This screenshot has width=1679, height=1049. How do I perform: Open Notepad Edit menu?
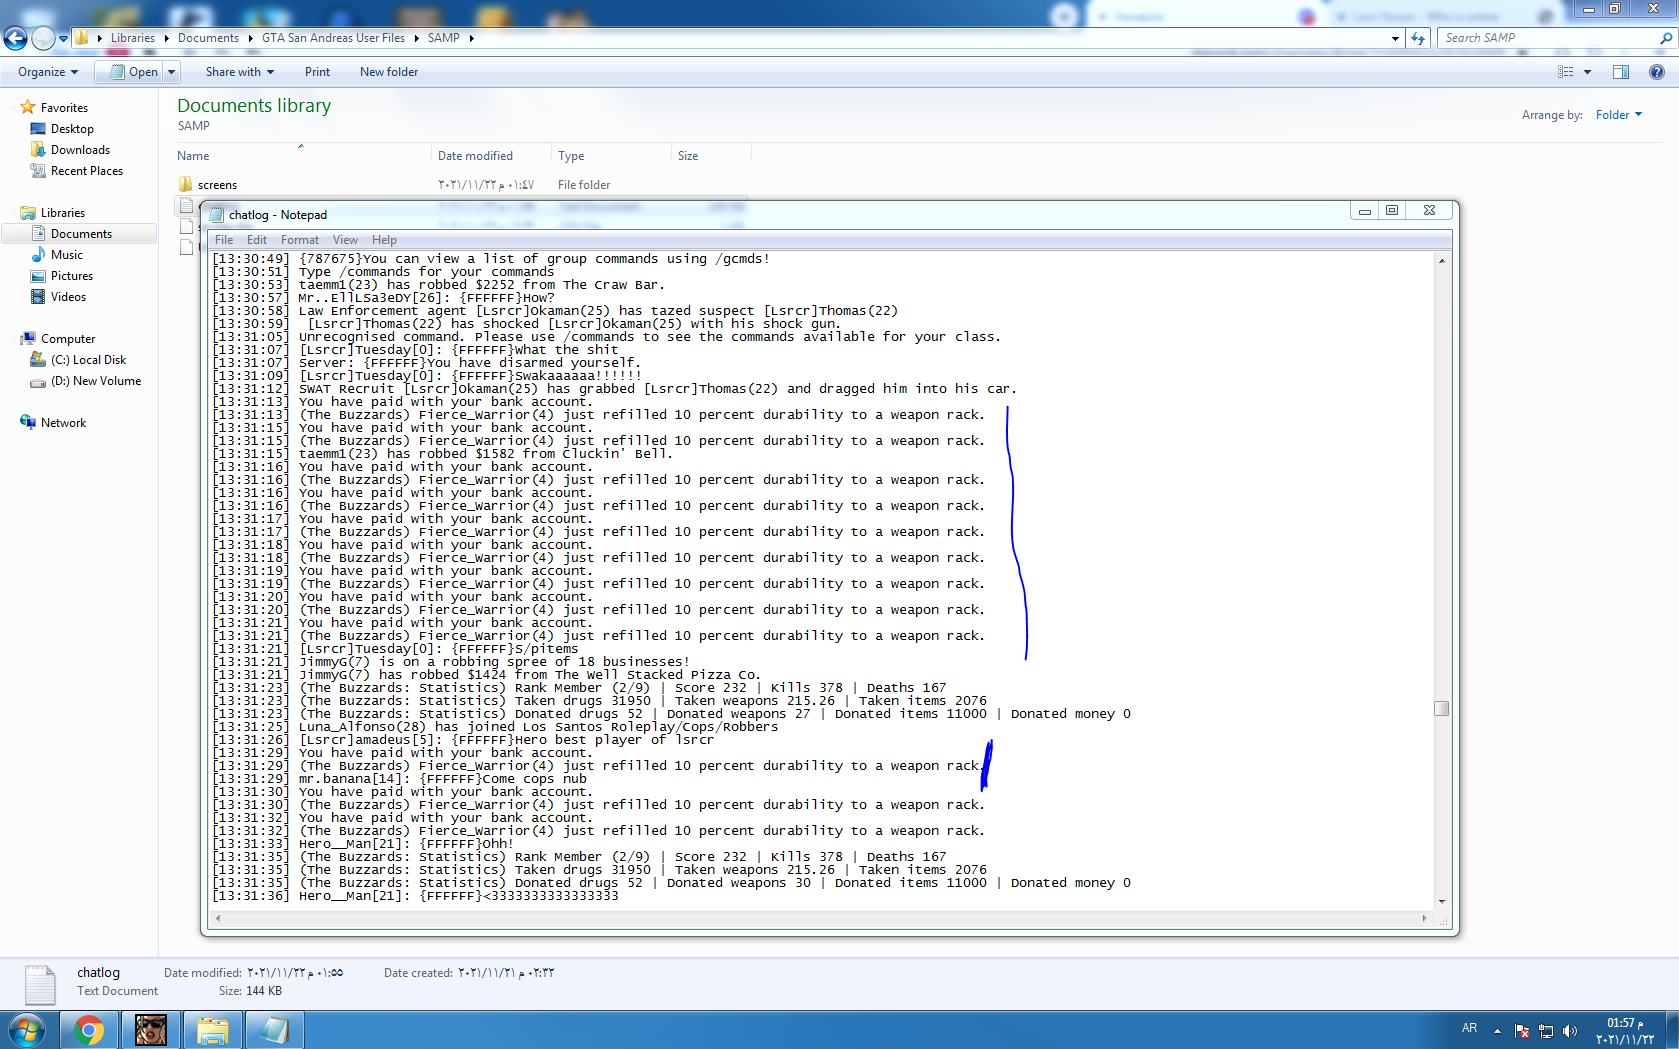(257, 240)
